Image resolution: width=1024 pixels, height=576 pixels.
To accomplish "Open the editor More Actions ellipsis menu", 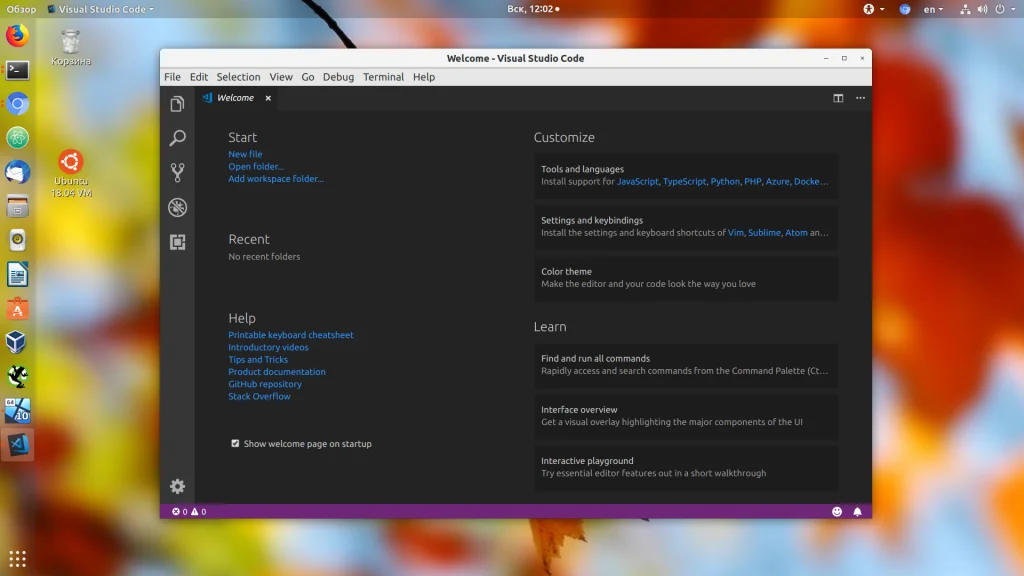I will 860,98.
